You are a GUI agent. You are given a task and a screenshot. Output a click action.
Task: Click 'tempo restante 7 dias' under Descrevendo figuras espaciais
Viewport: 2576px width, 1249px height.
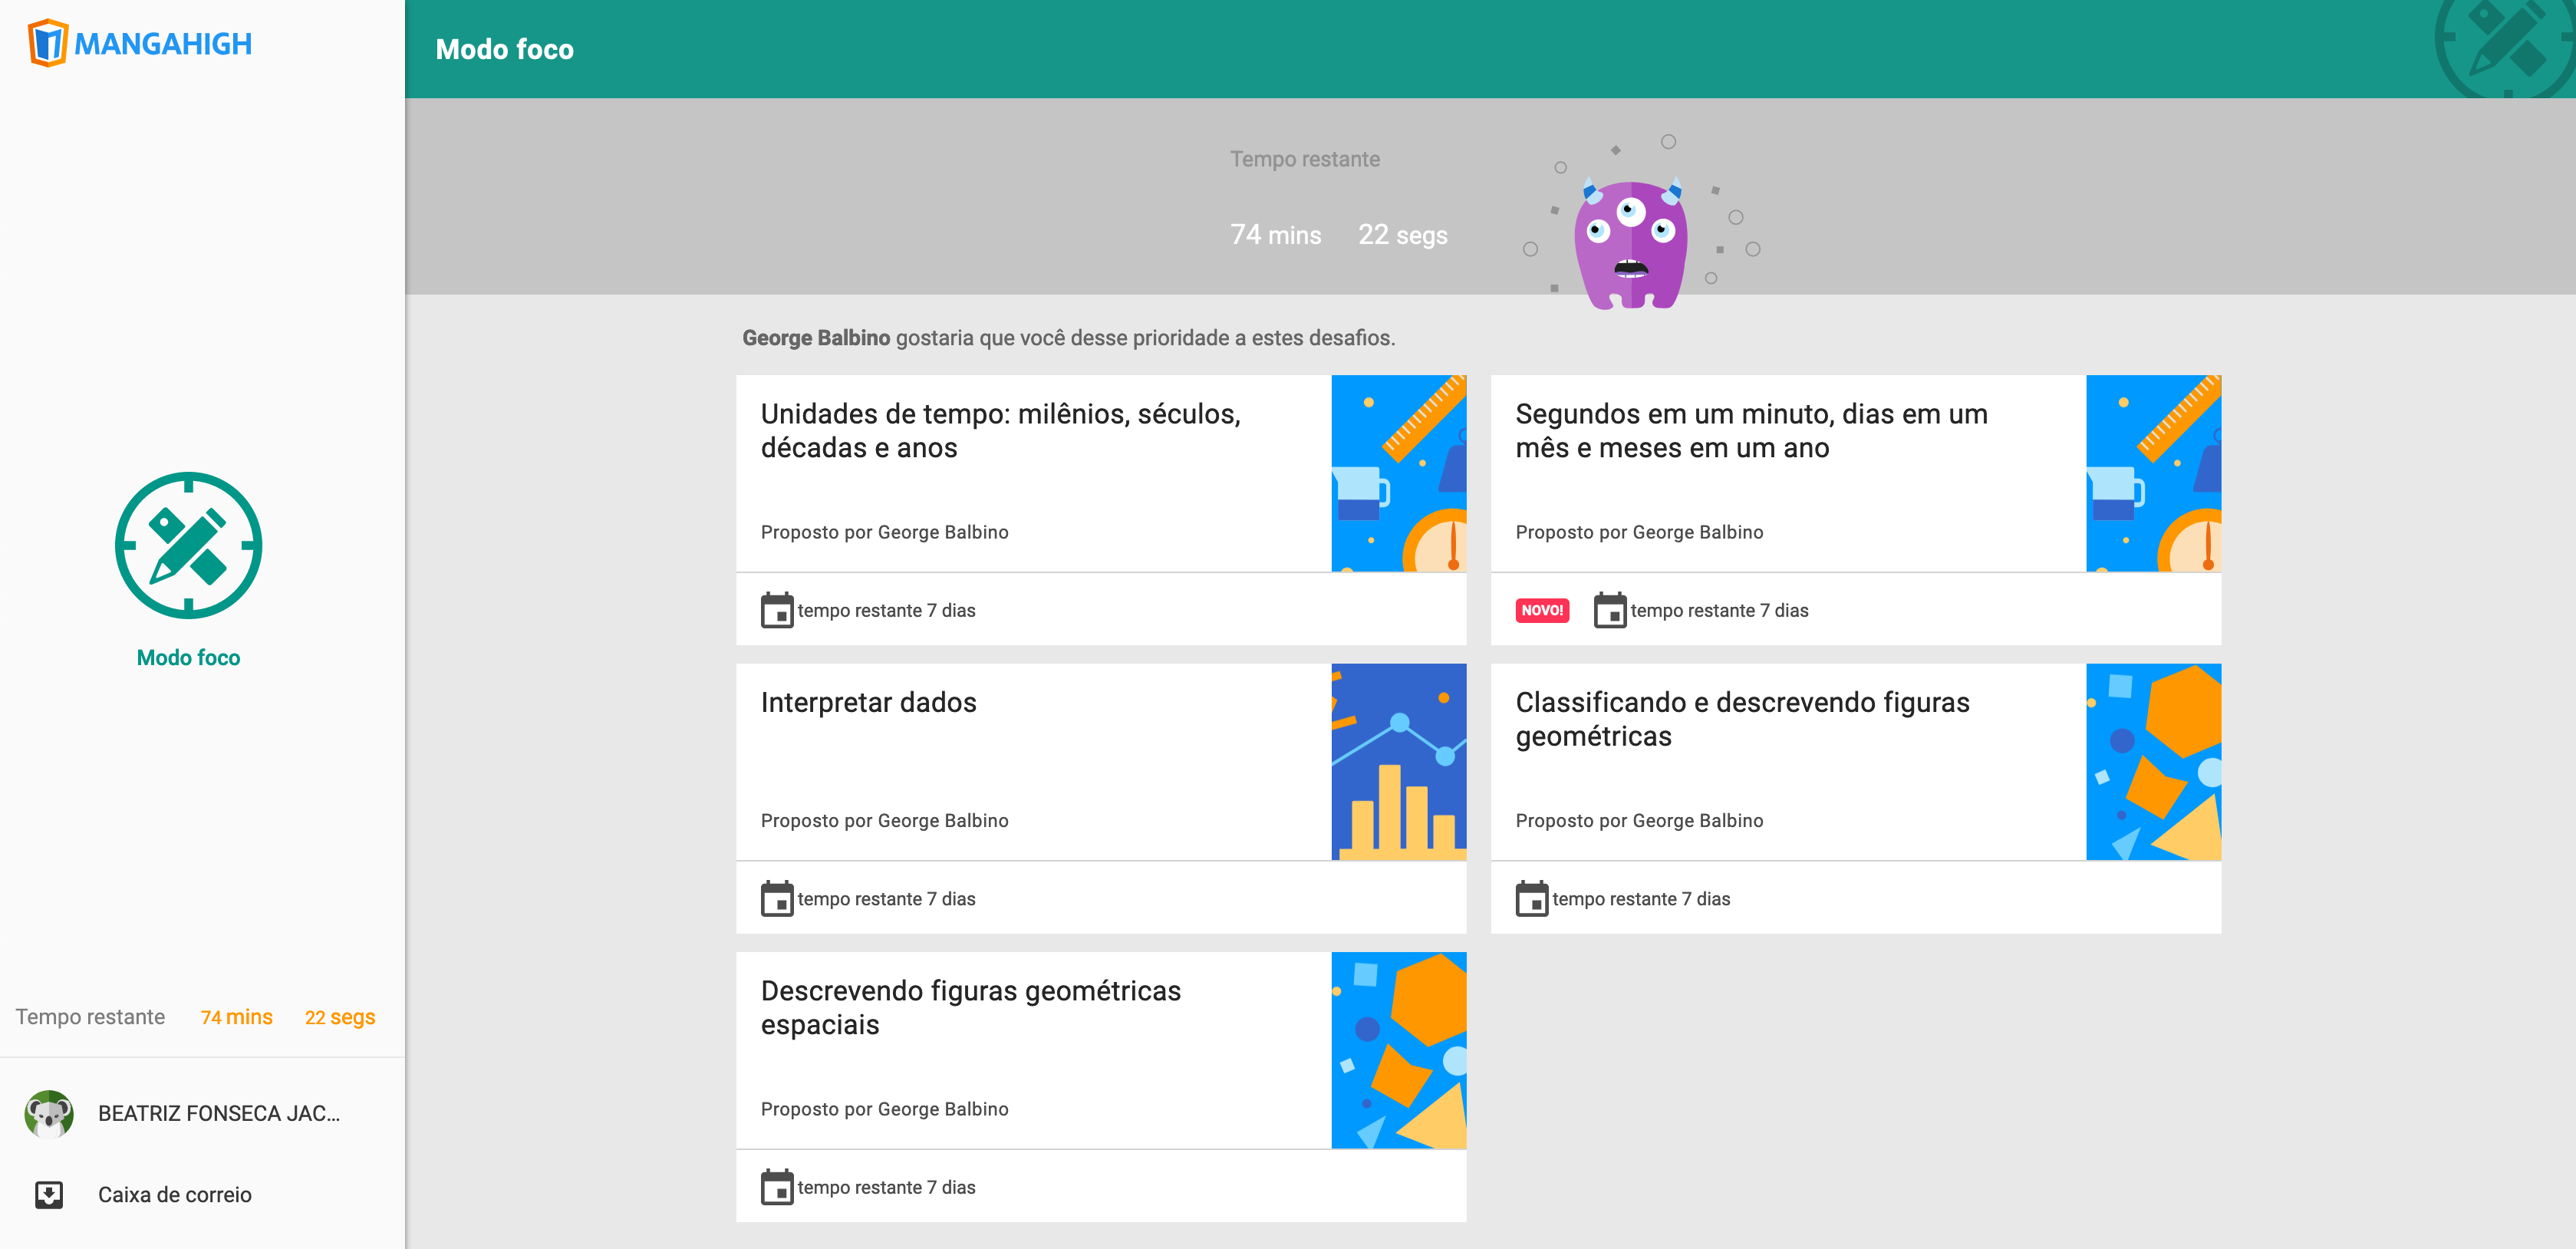click(x=886, y=1188)
